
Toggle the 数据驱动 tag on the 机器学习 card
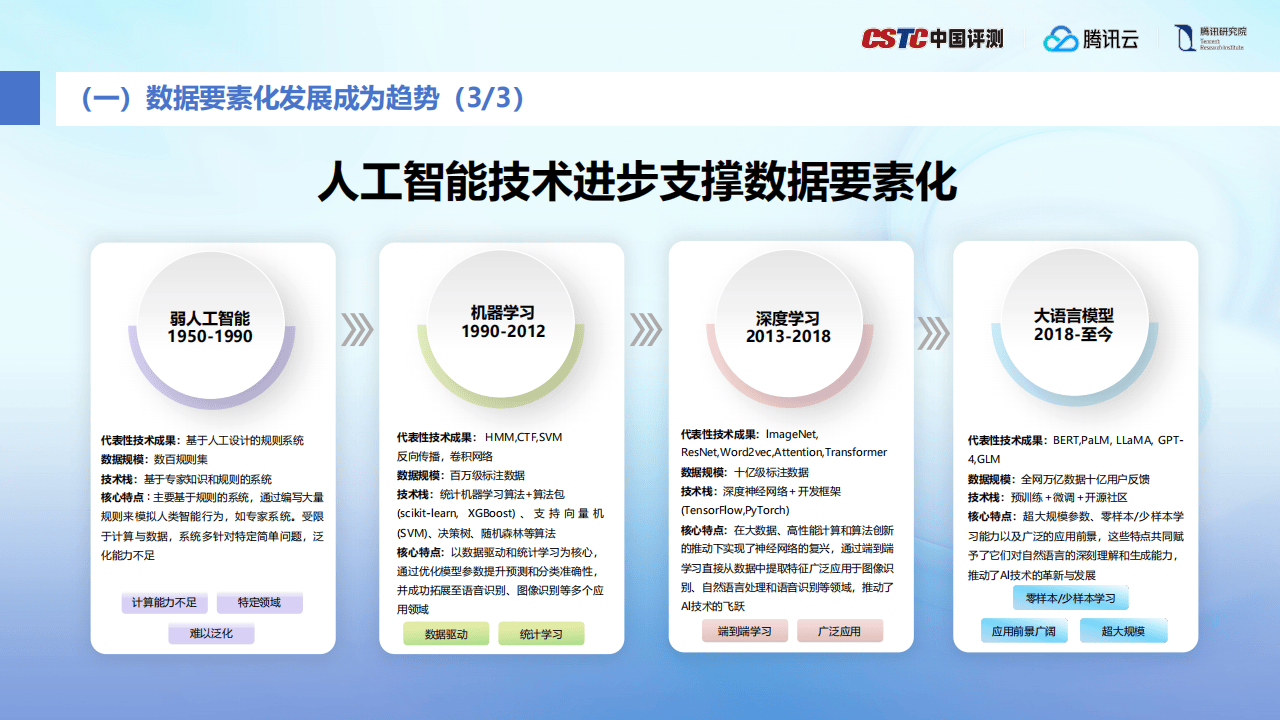446,633
